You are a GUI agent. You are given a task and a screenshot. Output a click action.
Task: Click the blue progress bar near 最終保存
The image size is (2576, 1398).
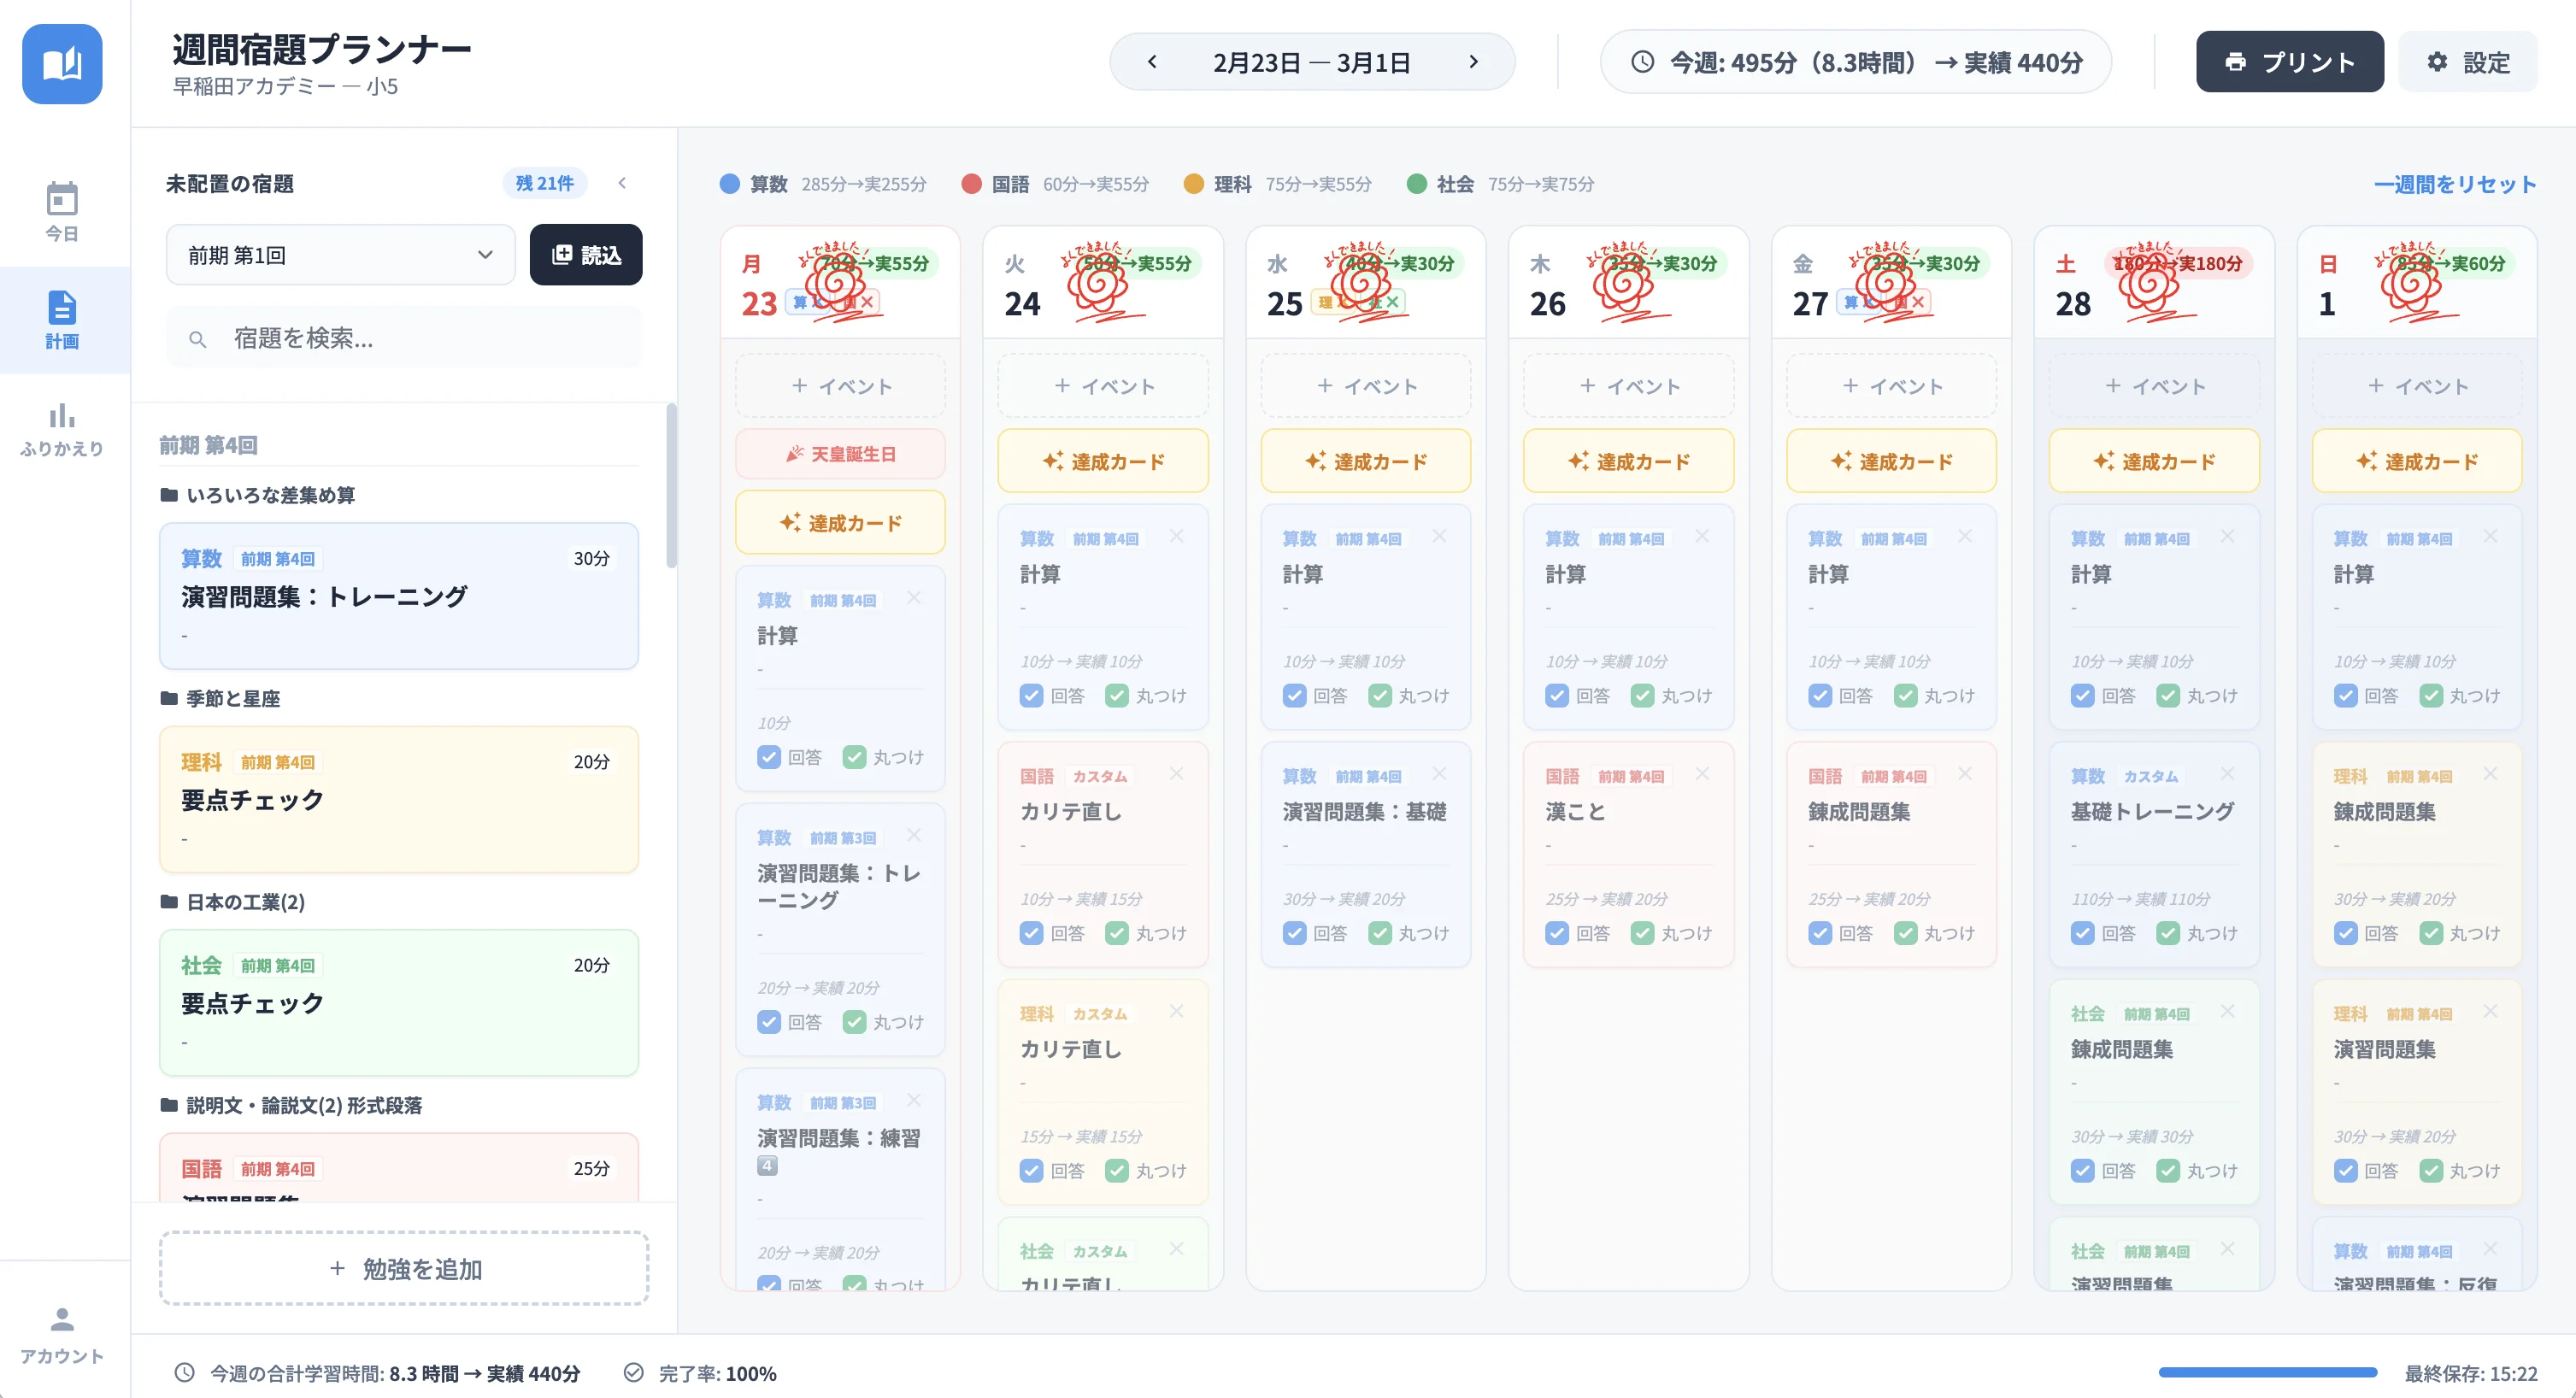(2270, 1373)
